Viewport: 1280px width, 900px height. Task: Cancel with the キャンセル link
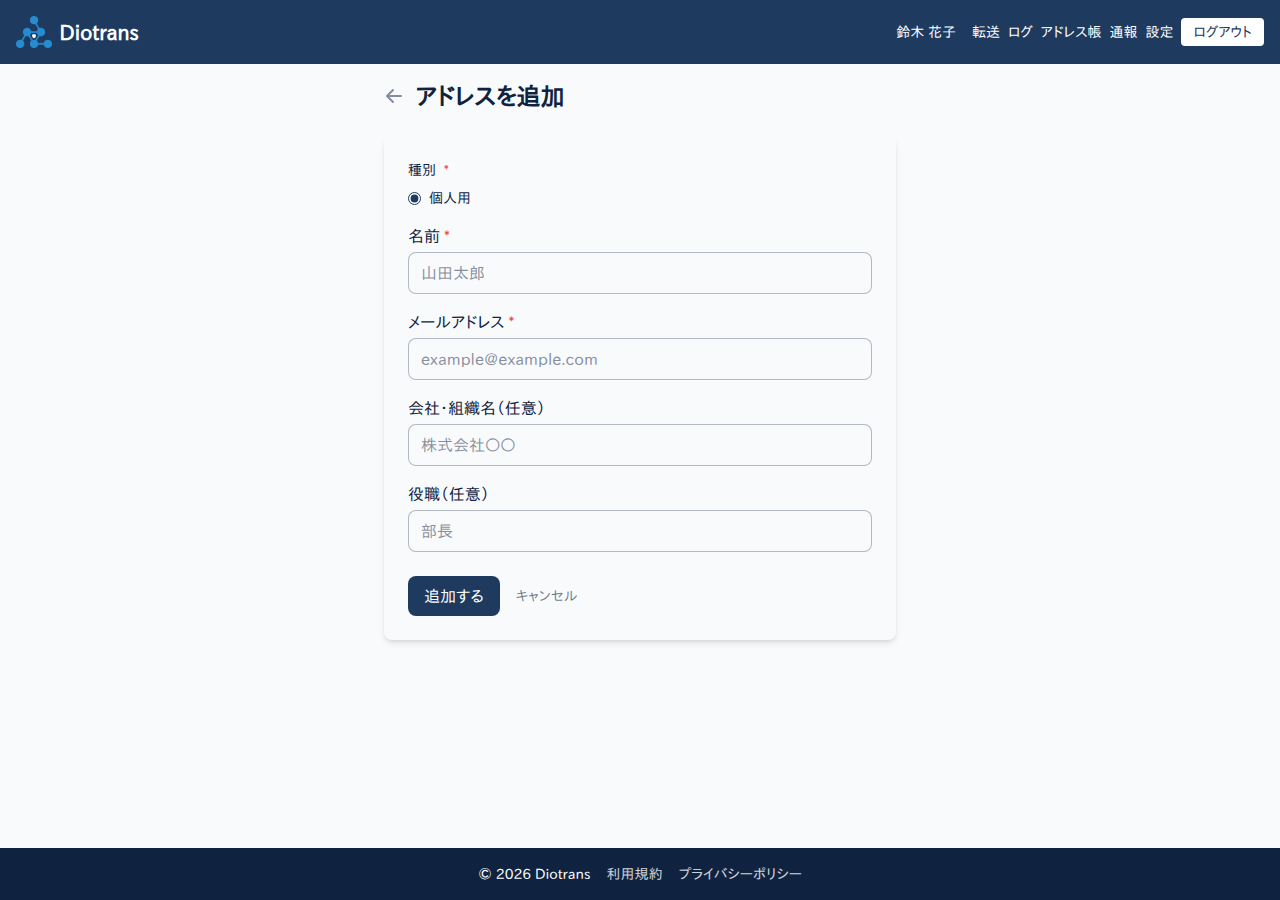click(546, 596)
